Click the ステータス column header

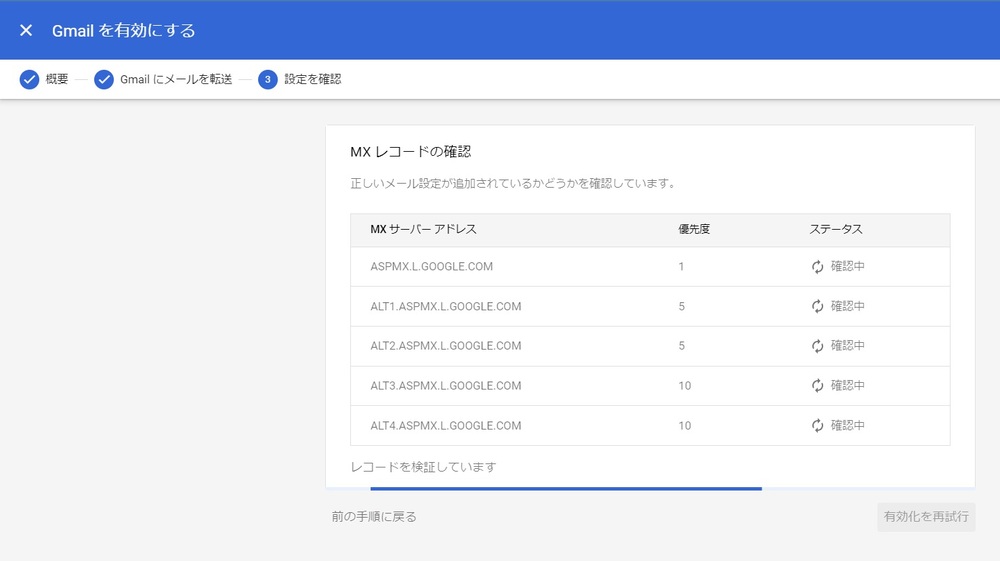click(x=835, y=229)
